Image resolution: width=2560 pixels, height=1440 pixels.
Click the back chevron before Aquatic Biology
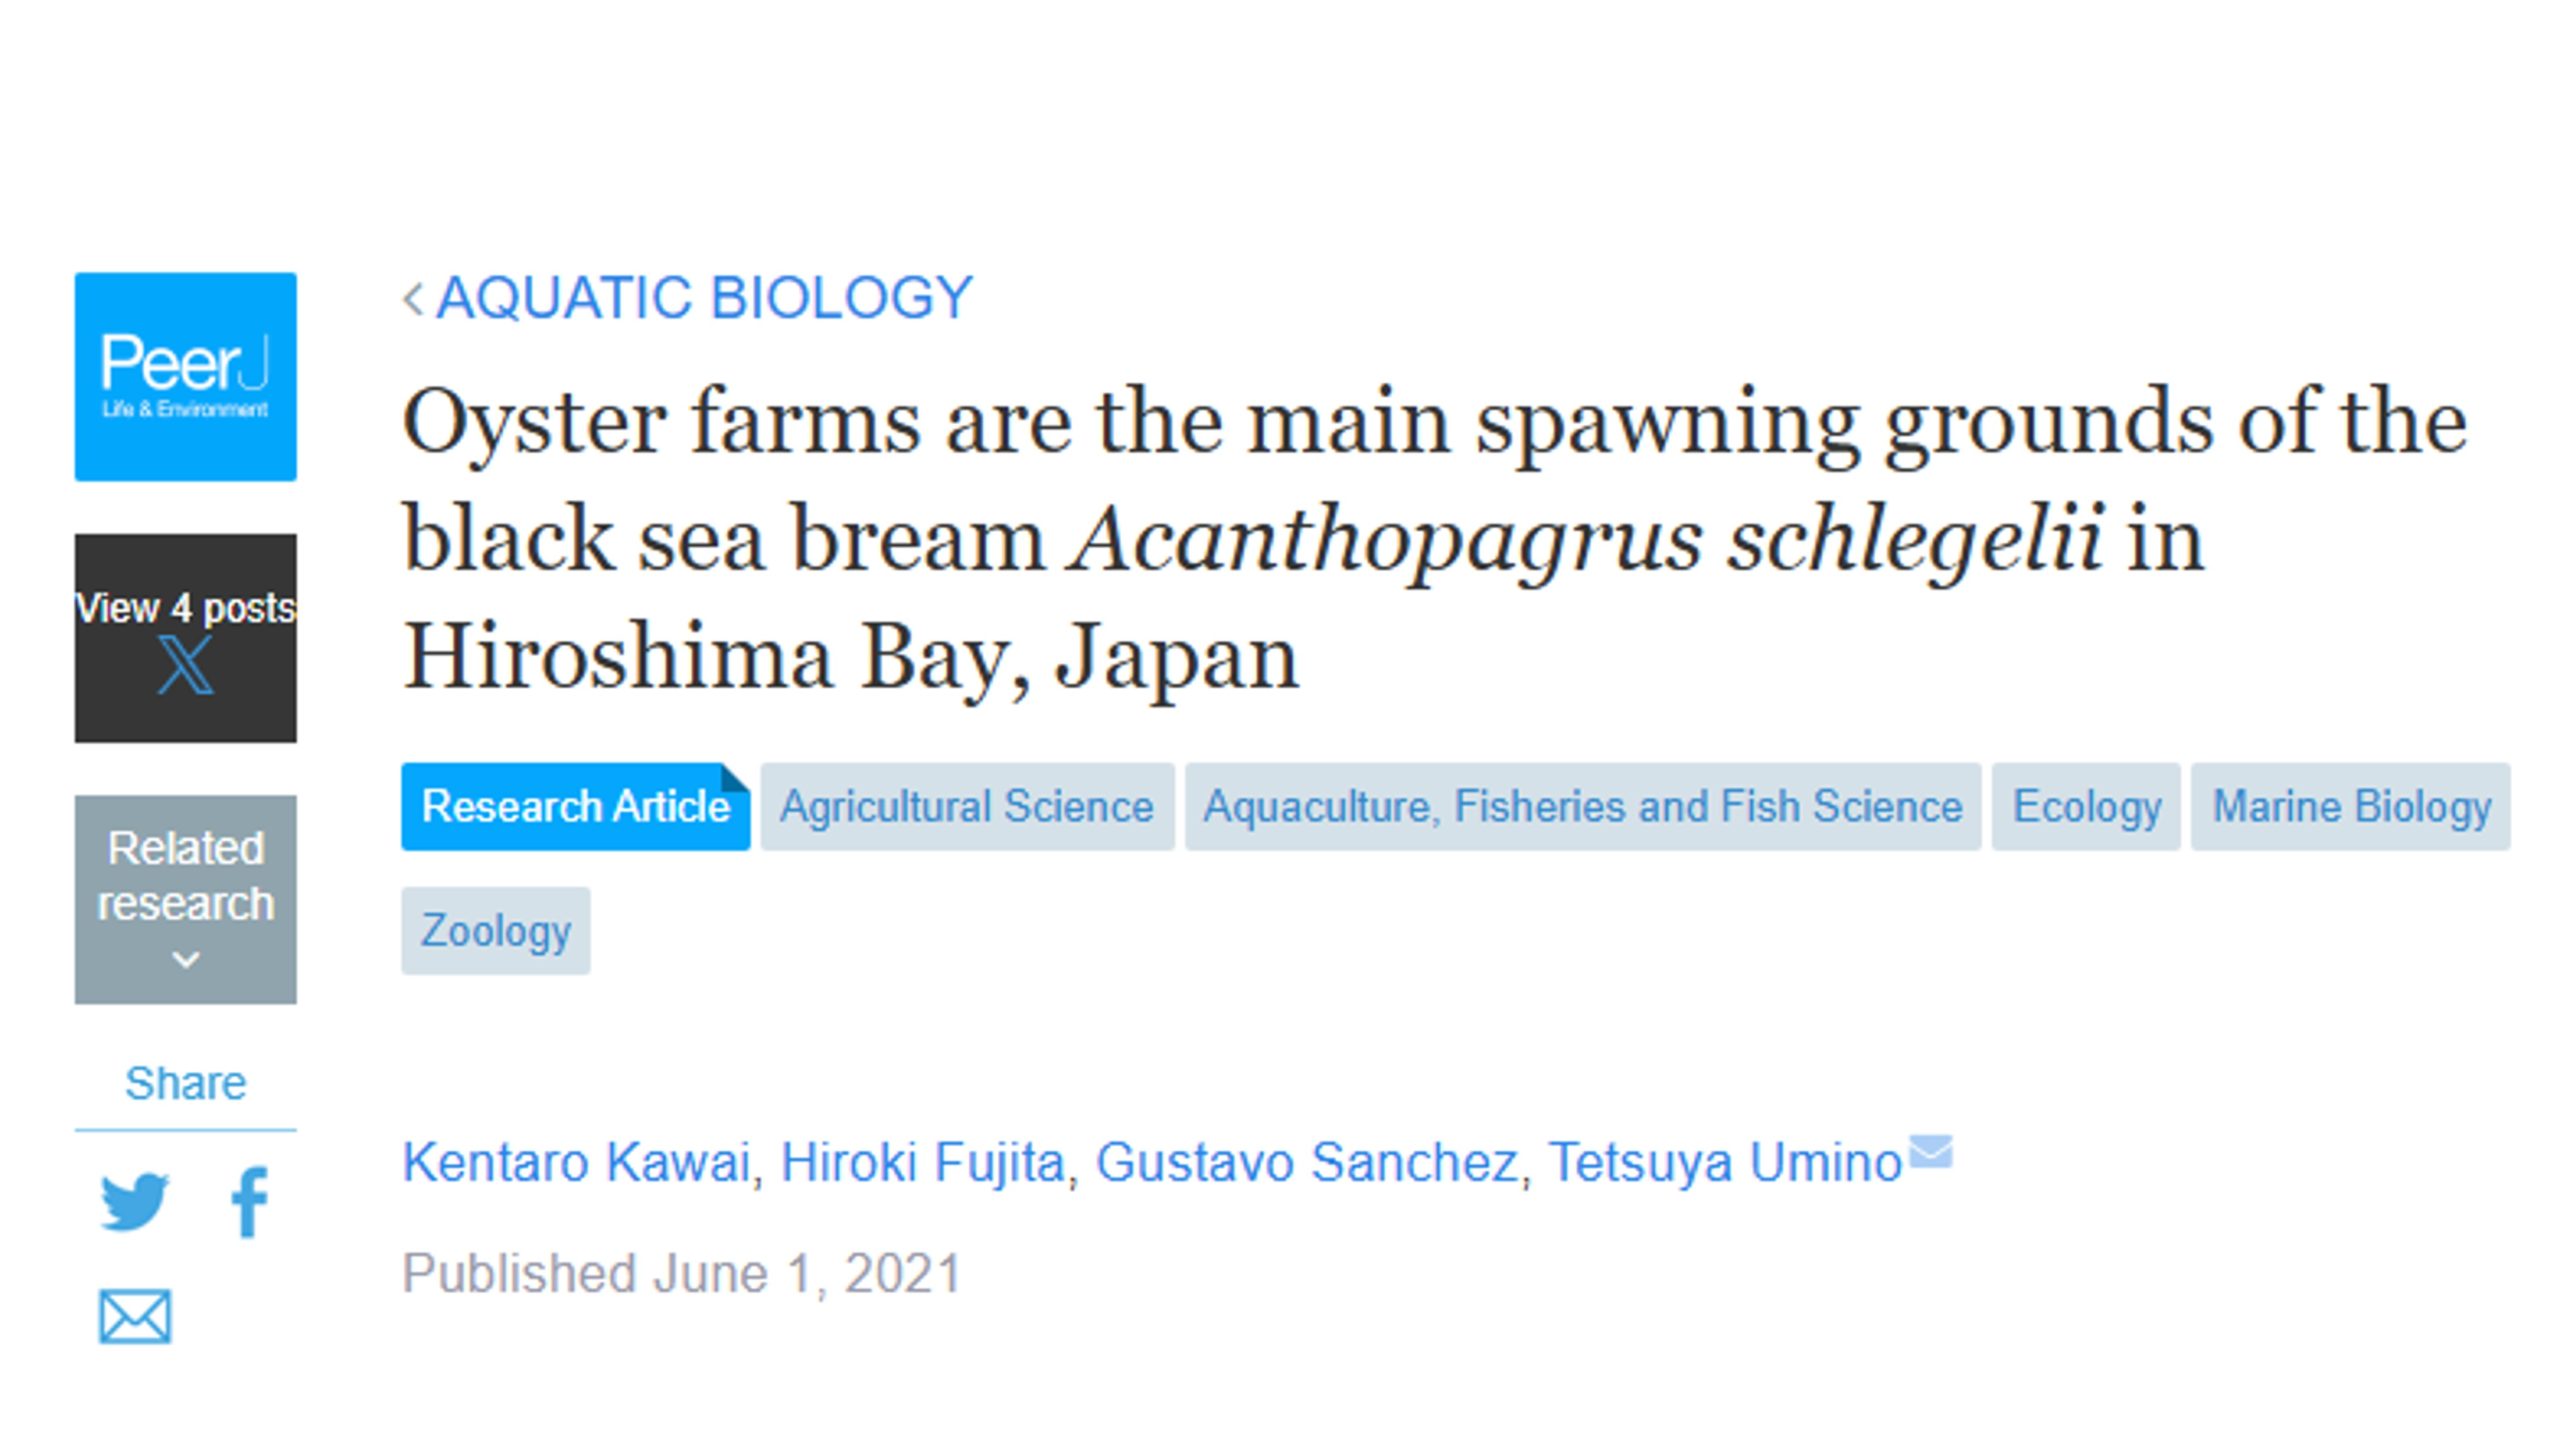click(x=413, y=298)
